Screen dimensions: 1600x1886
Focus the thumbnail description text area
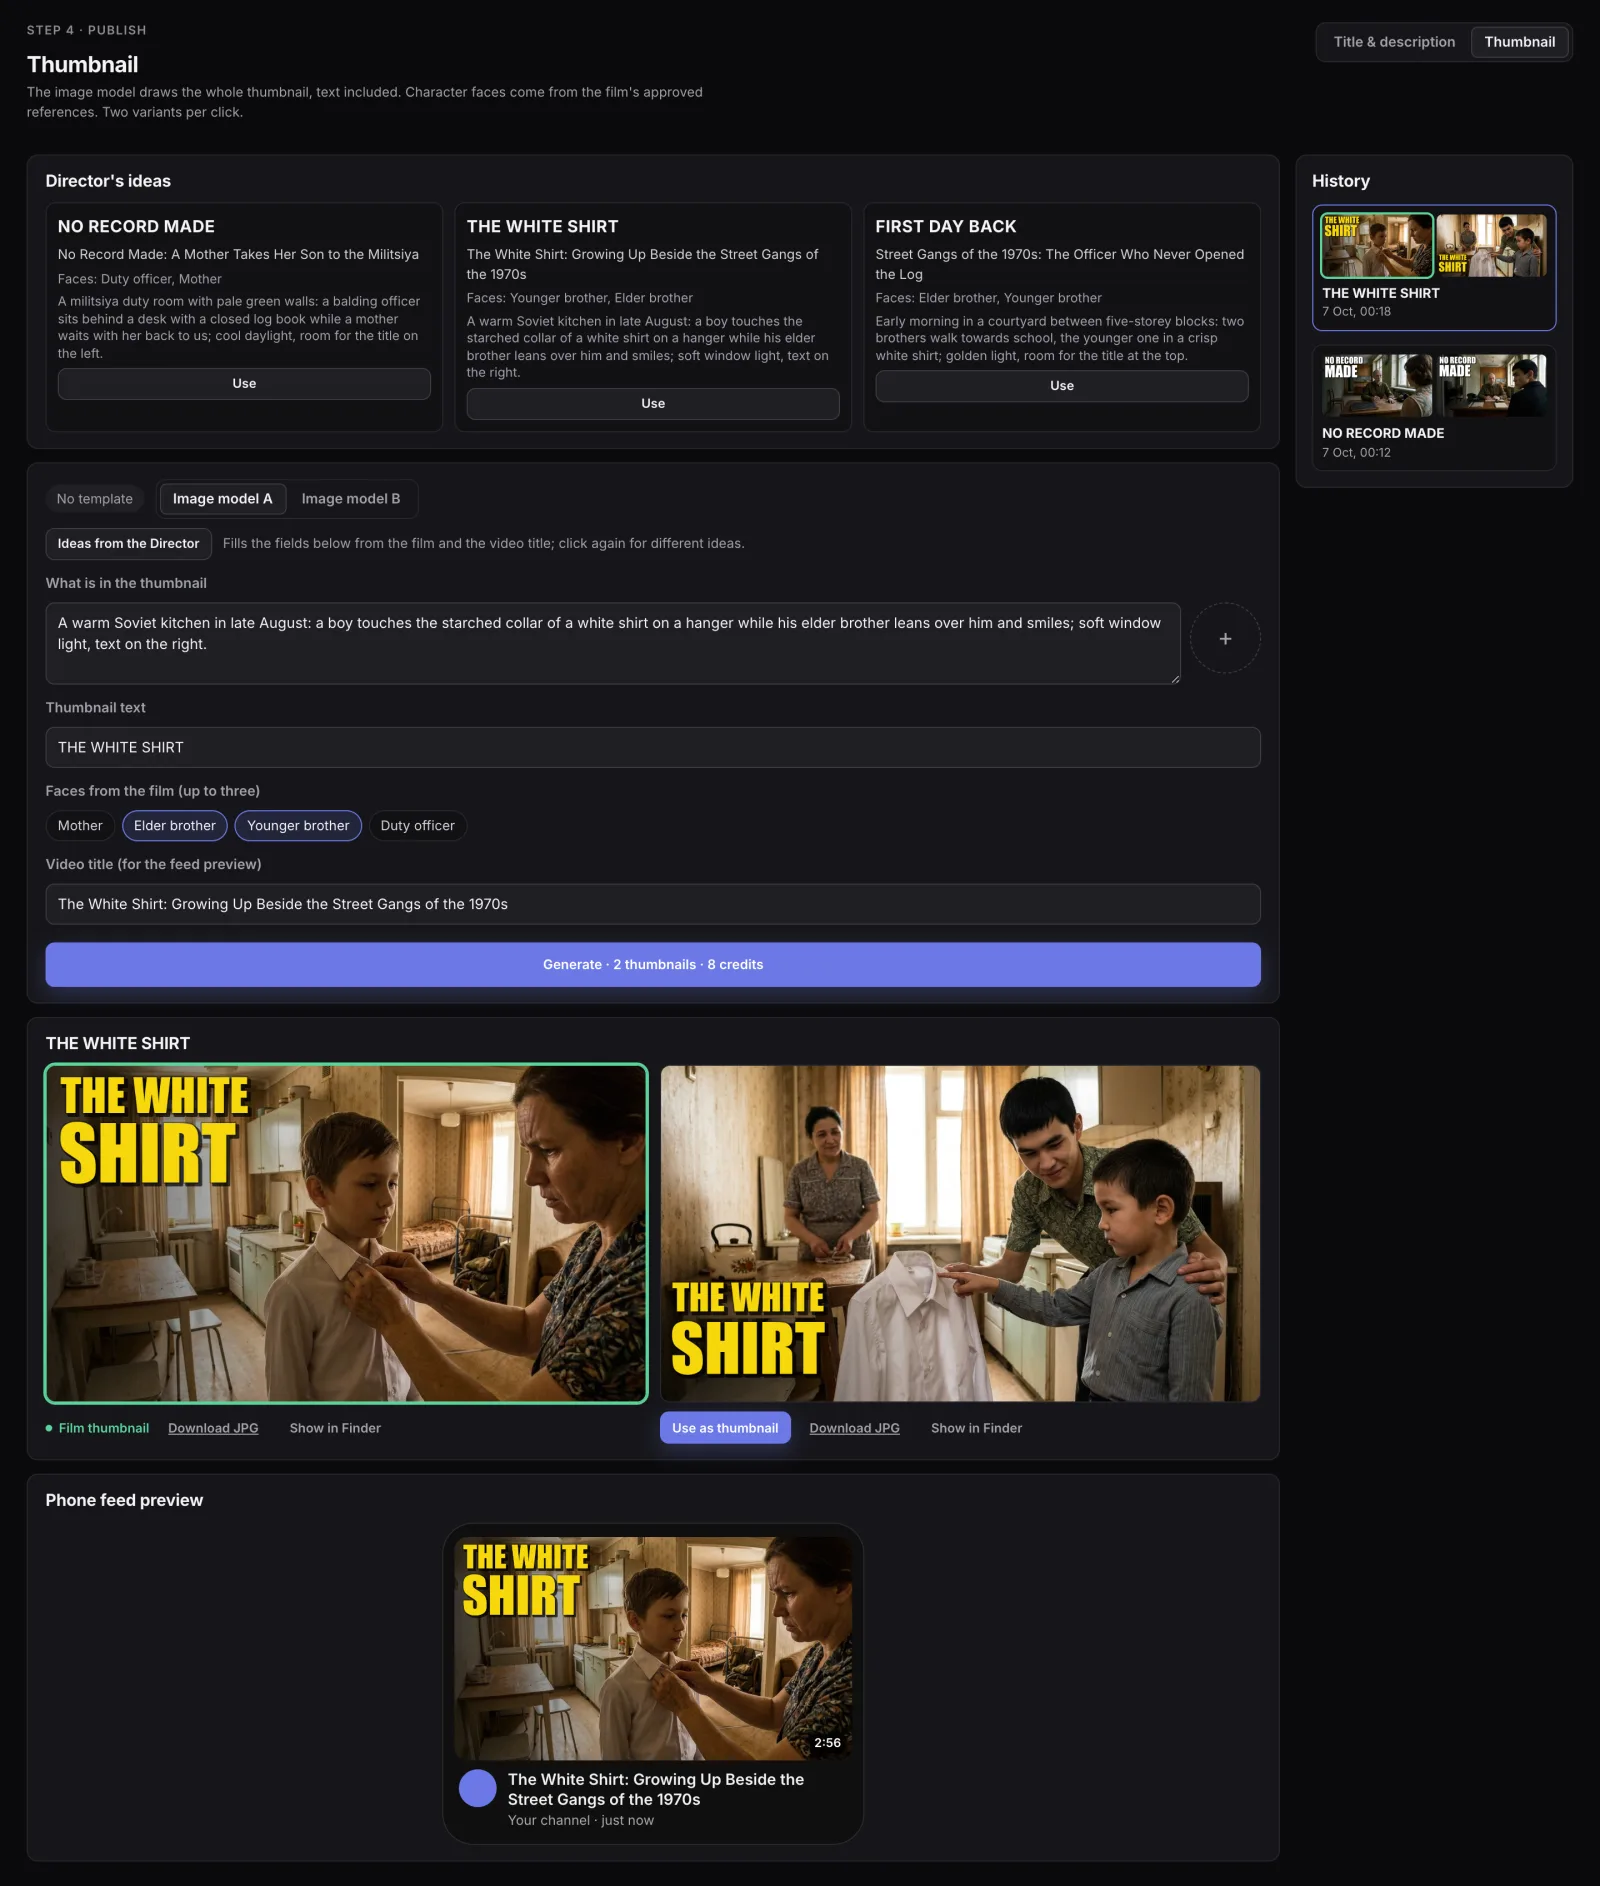coord(613,644)
